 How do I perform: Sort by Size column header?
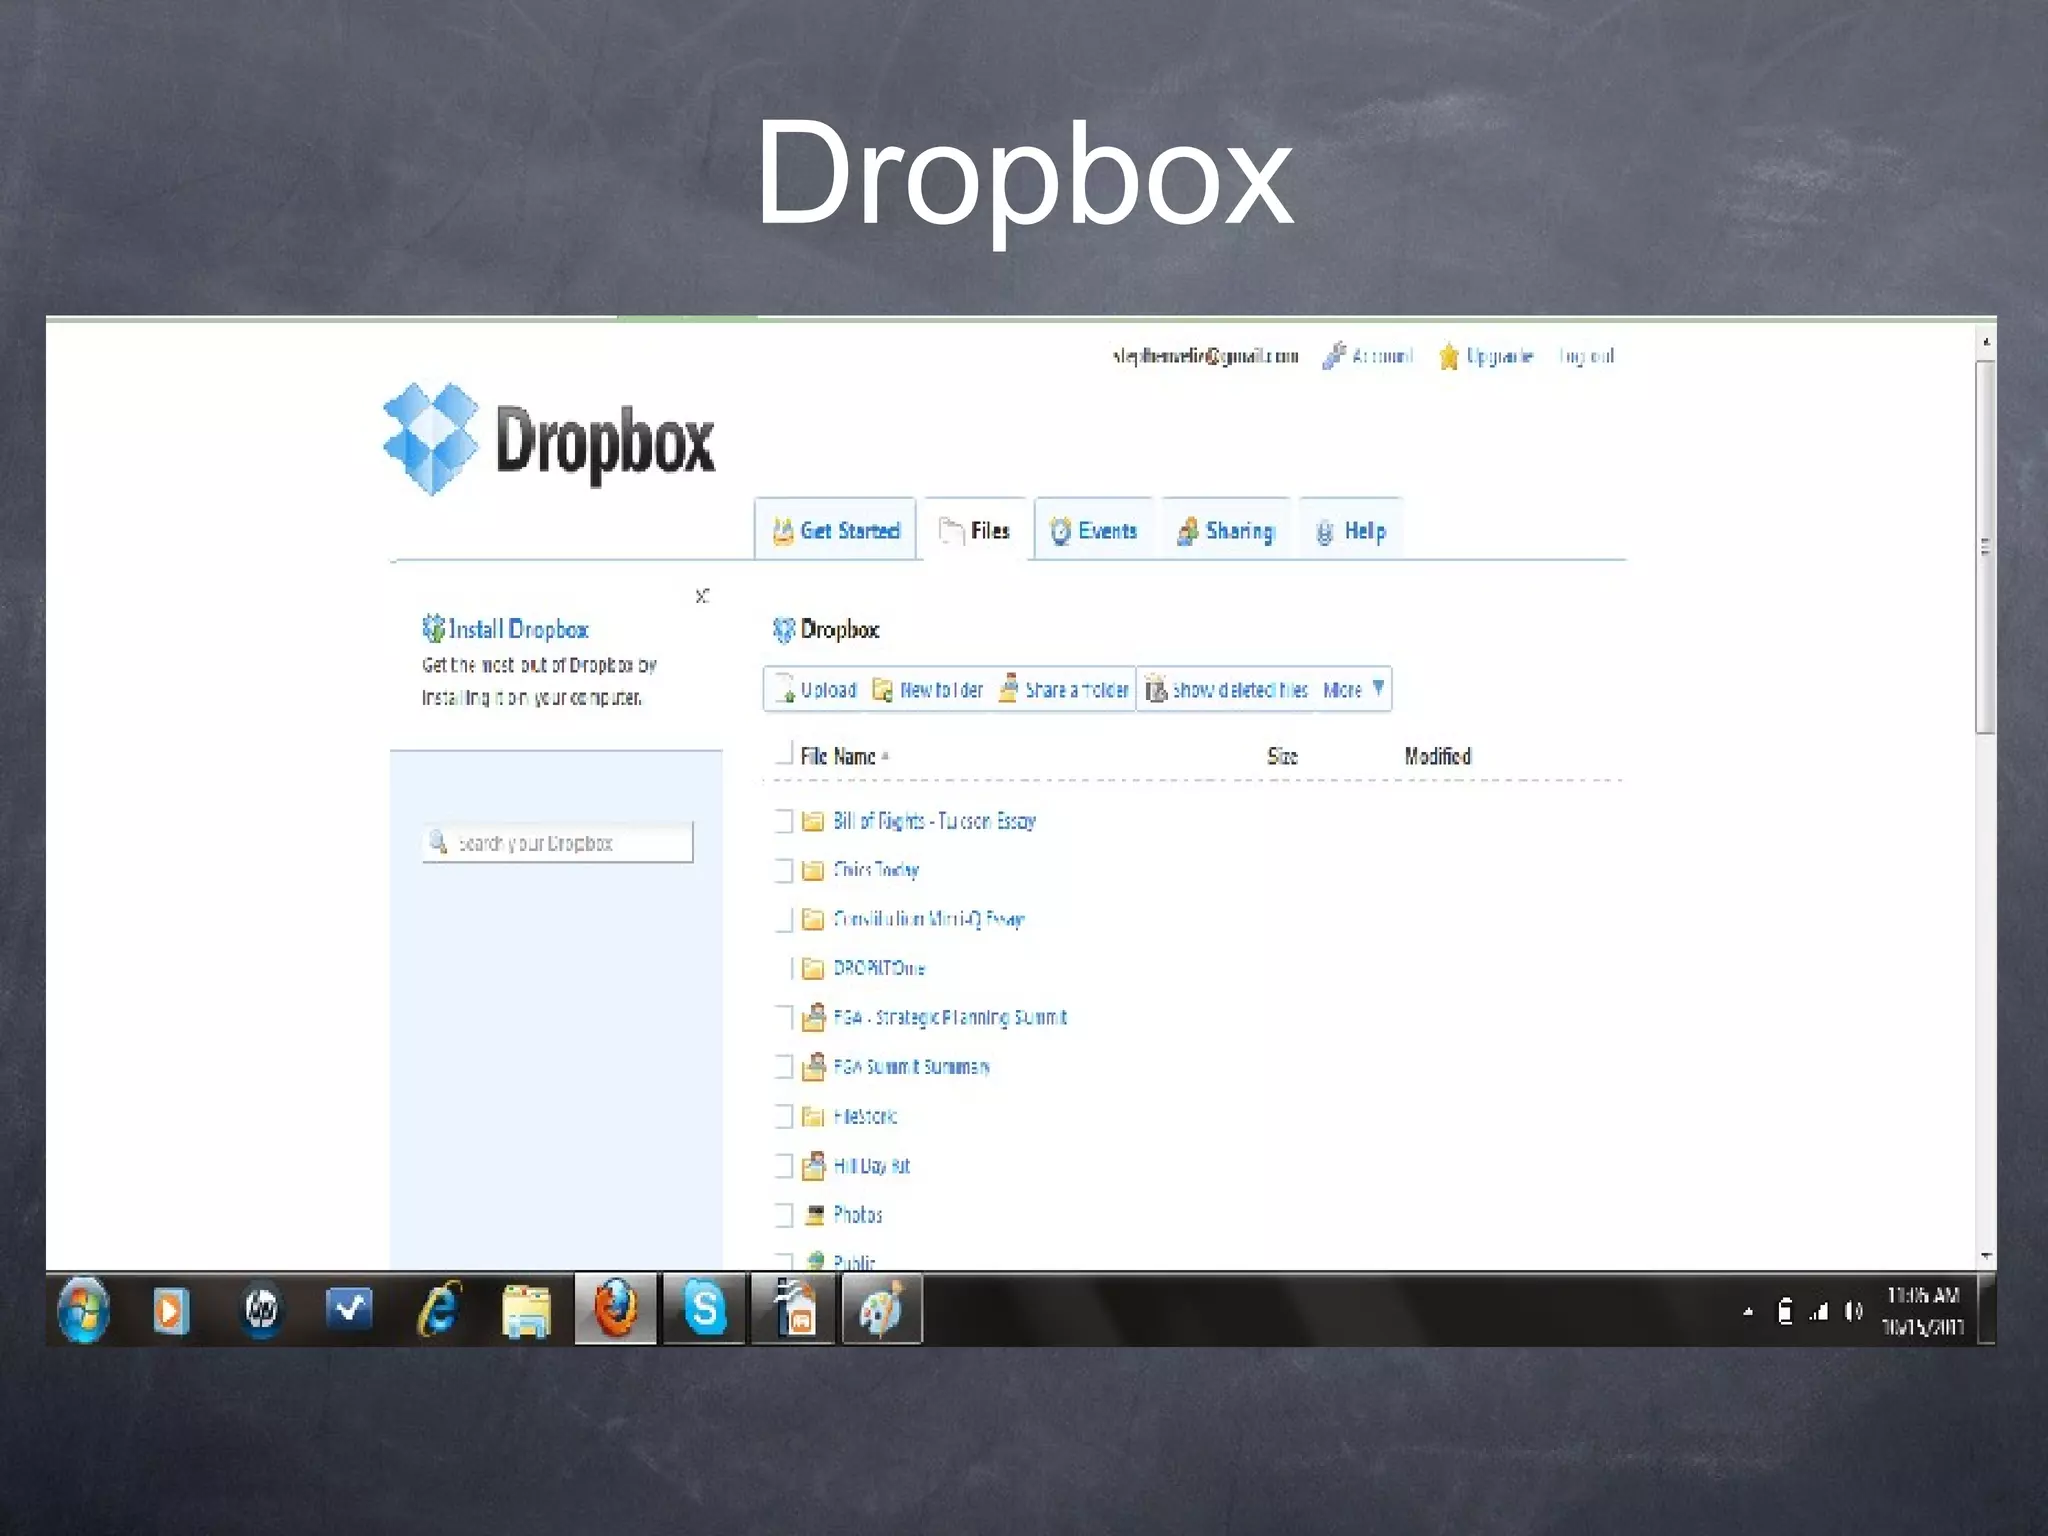point(1282,756)
